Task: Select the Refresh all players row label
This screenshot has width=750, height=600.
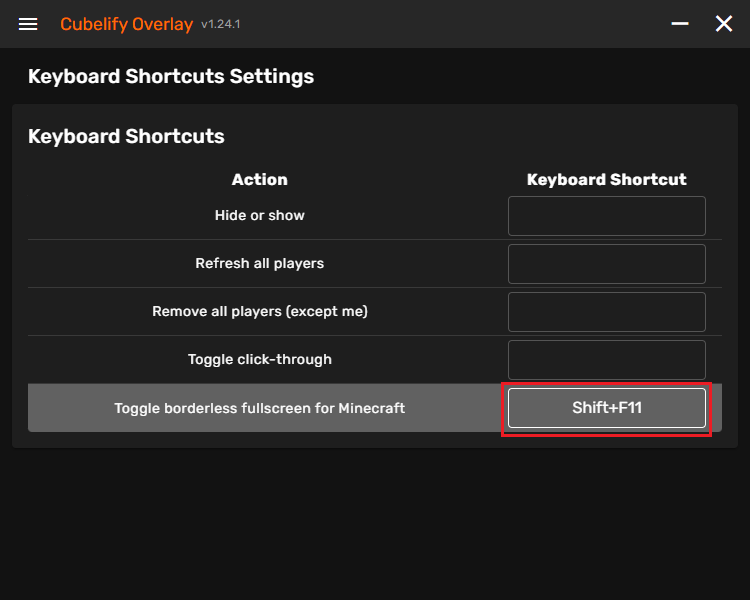Action: (260, 264)
